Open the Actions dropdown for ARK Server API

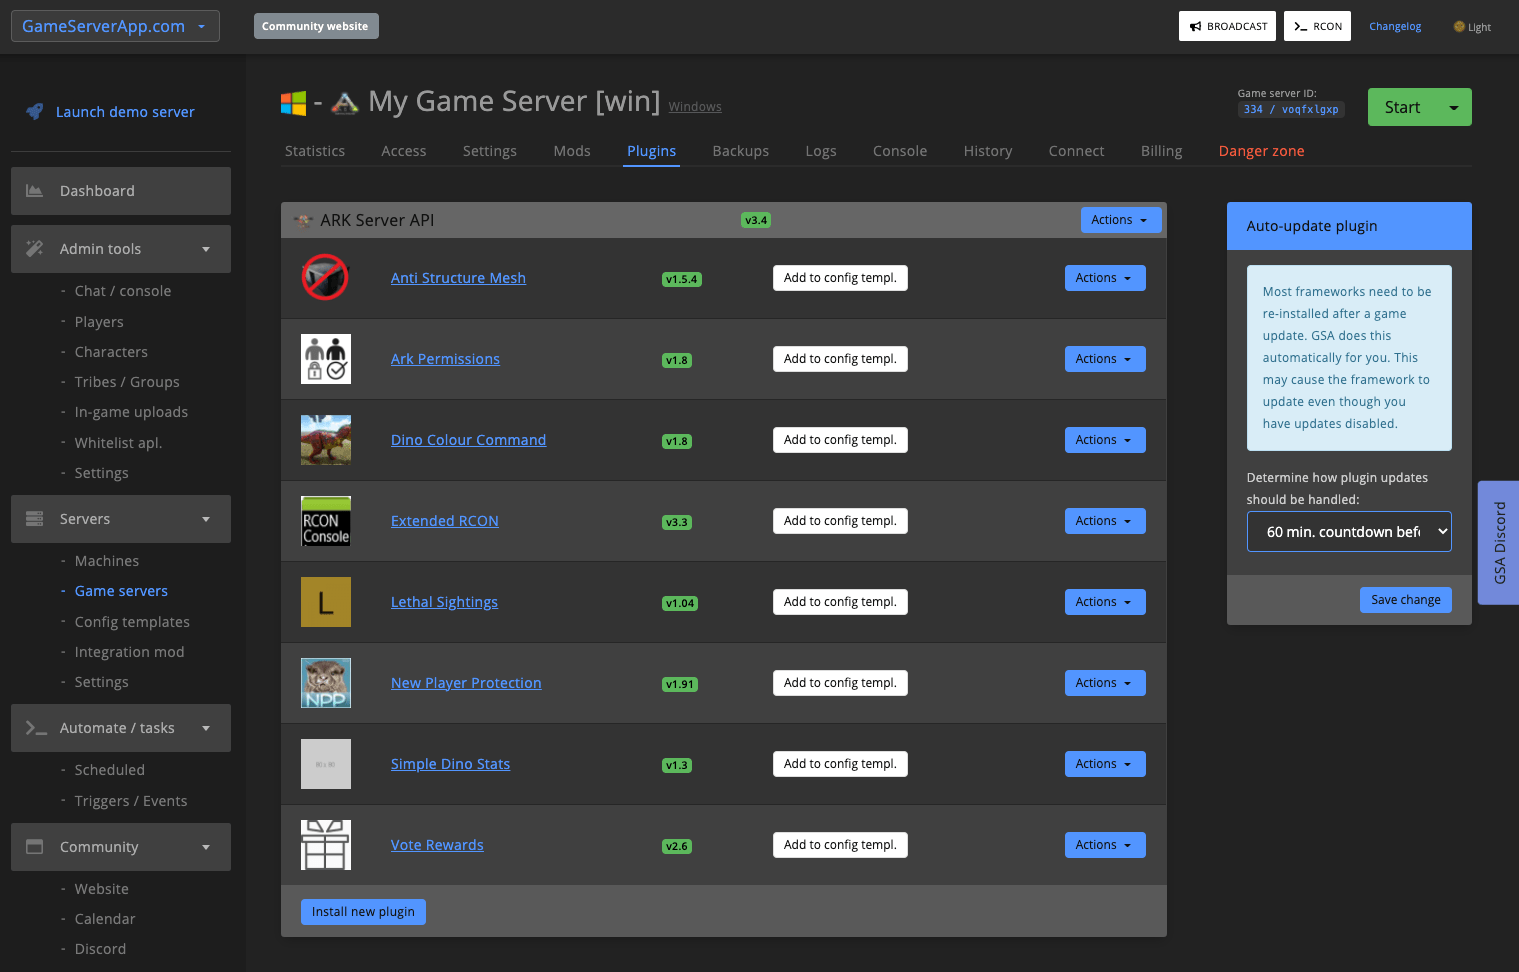click(x=1120, y=220)
